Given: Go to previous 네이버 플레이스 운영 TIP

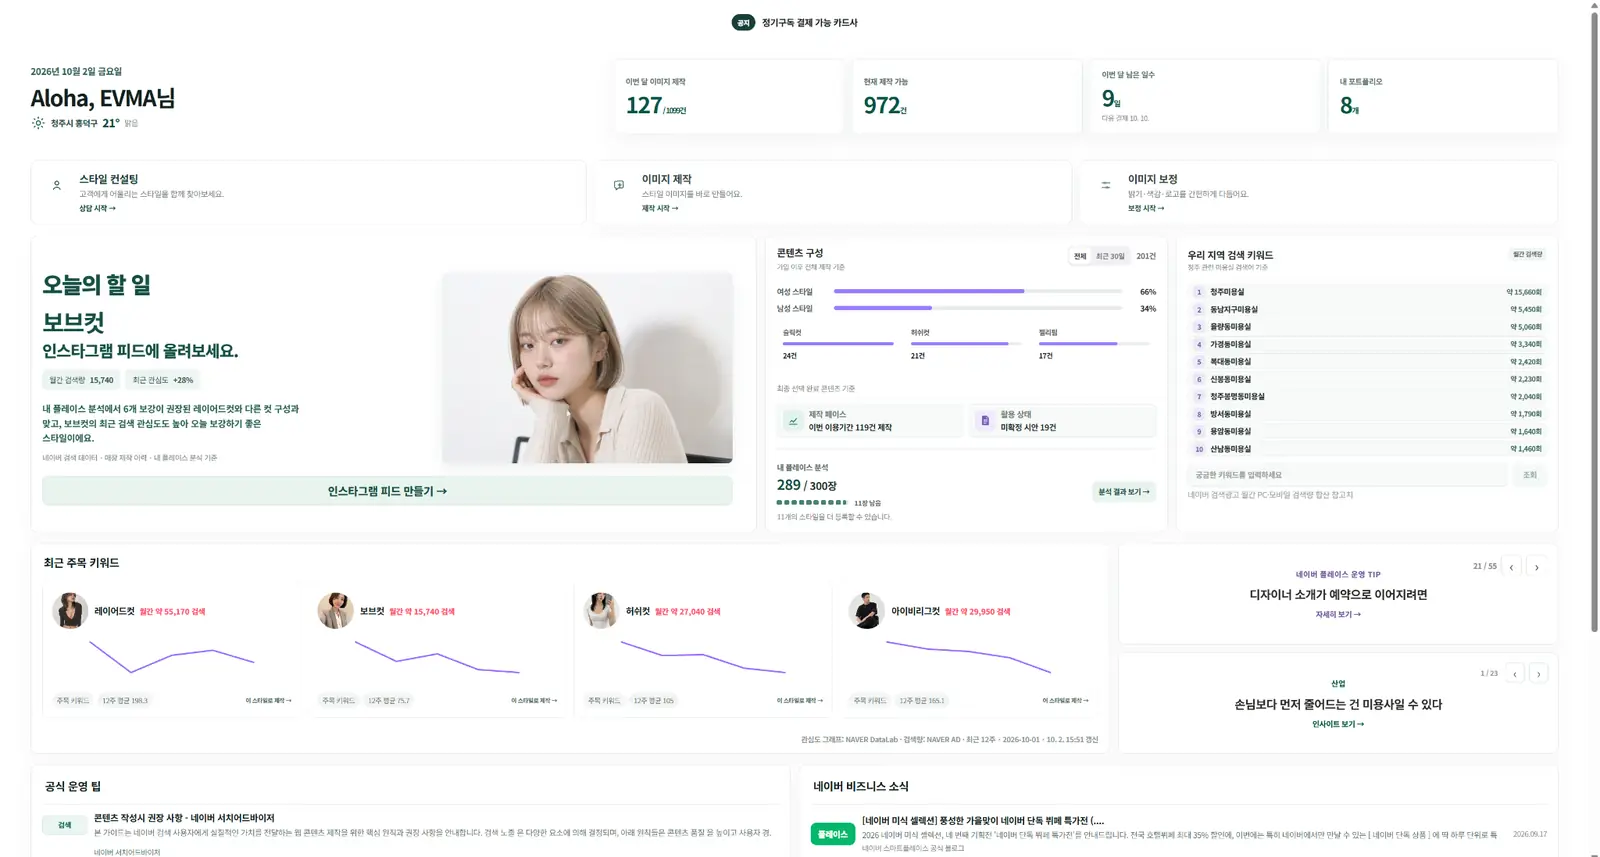Looking at the screenshot, I should tap(1511, 567).
